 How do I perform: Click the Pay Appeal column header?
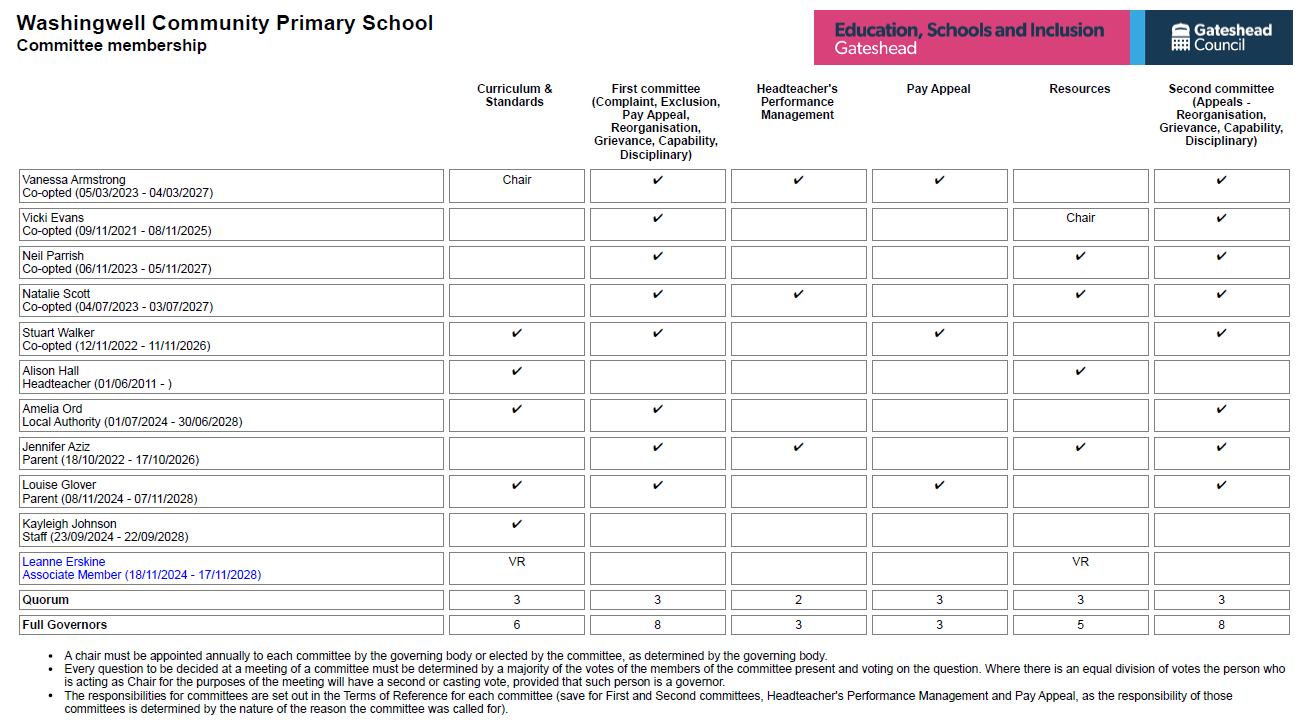click(938, 89)
